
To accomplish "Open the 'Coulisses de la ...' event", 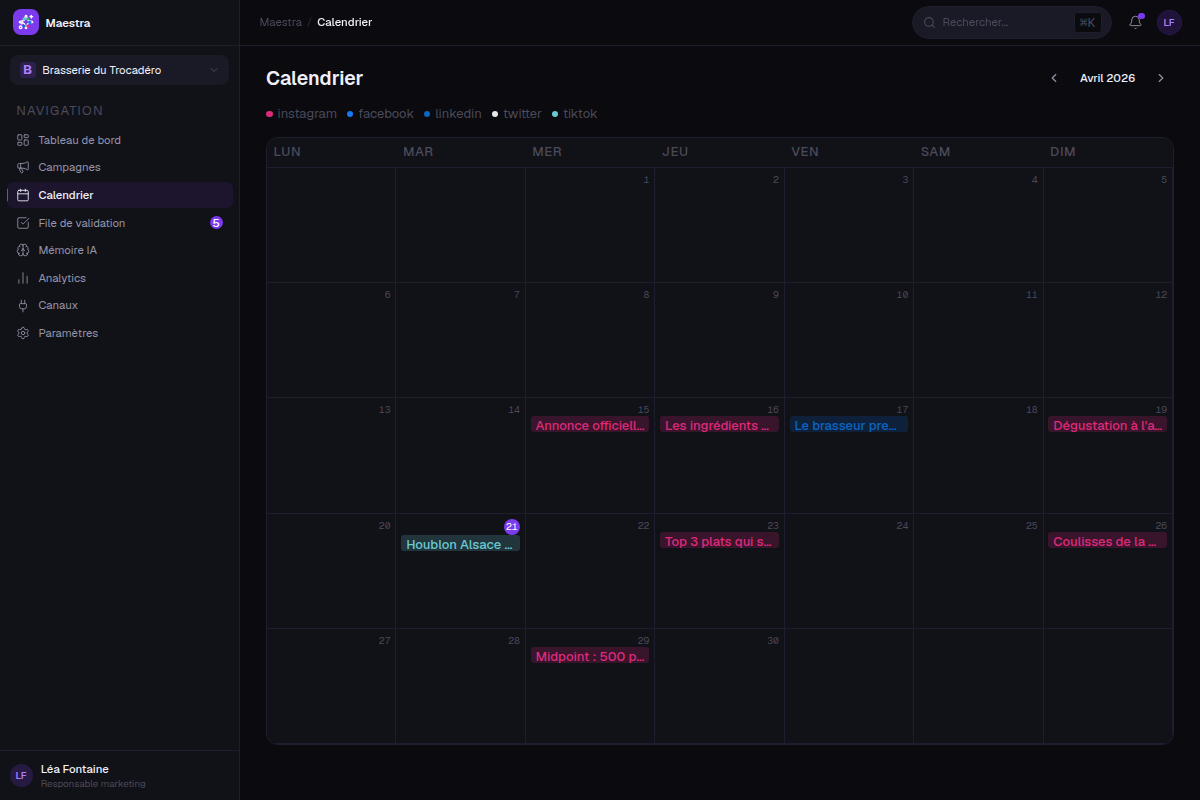I will click(1108, 541).
